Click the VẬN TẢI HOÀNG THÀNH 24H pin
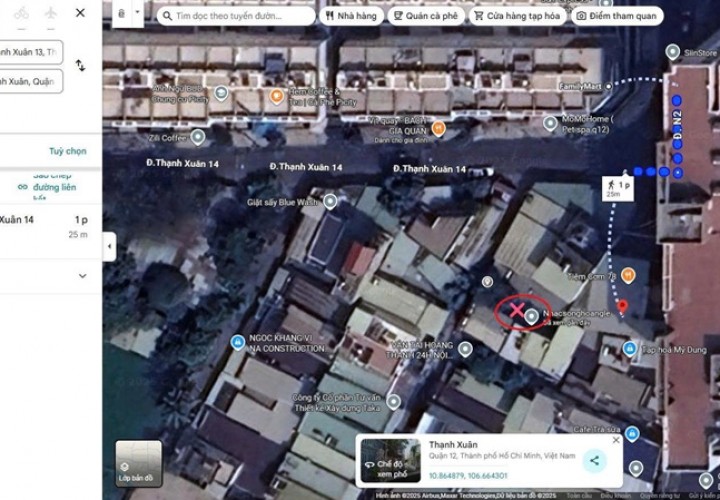The height and width of the screenshot is (500, 720). click(x=465, y=349)
